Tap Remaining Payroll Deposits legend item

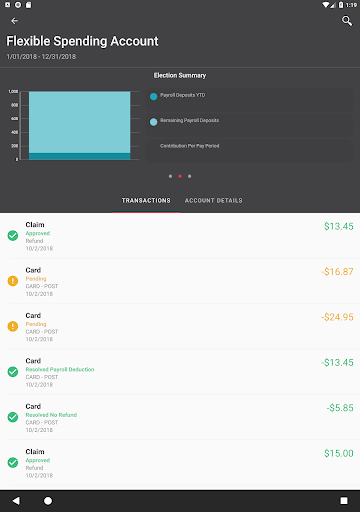249,125
